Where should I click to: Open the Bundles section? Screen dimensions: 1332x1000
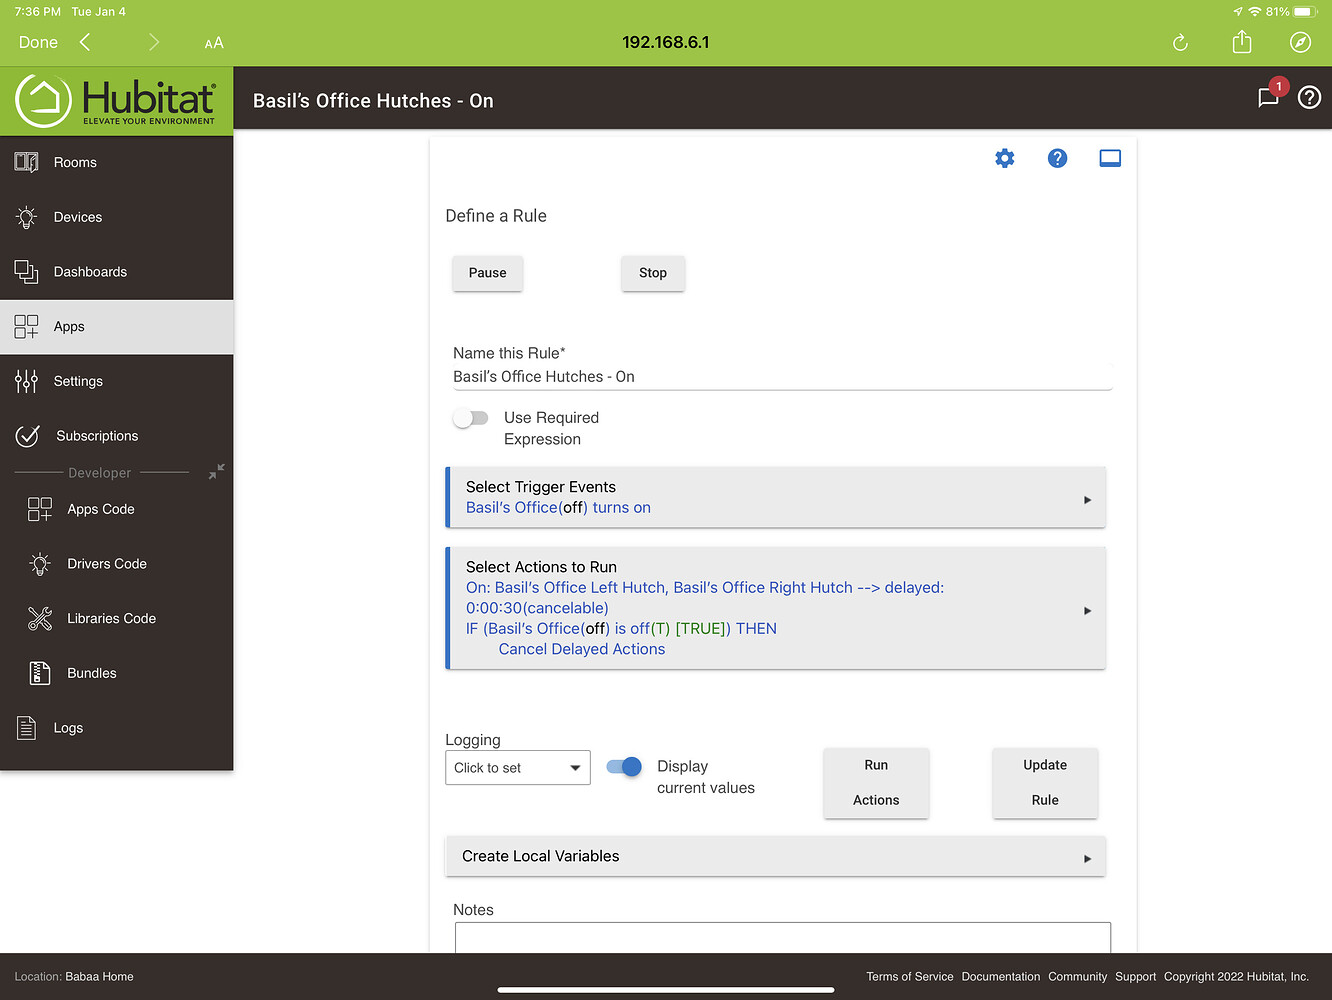coord(93,672)
